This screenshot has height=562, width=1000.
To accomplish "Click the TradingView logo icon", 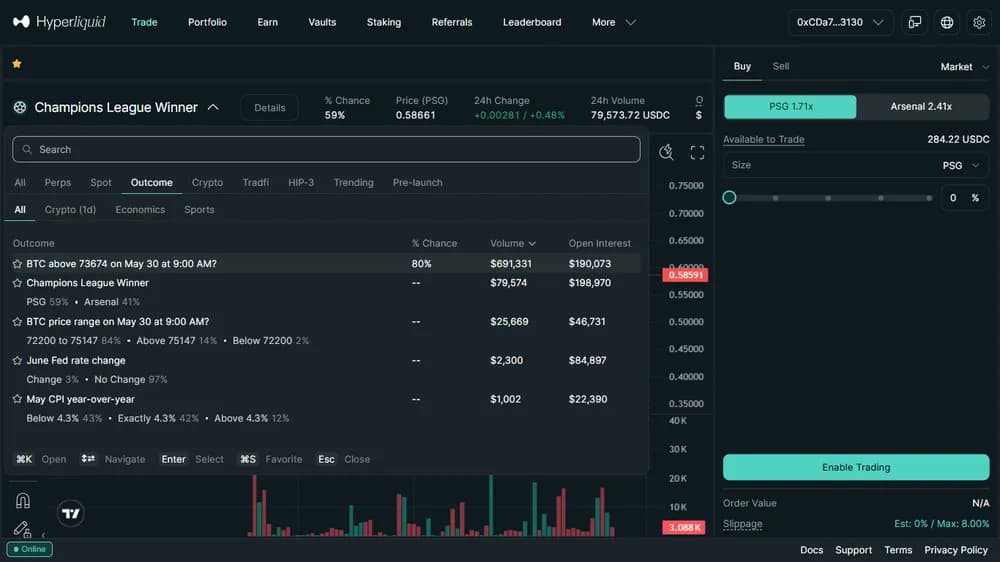I will tap(71, 513).
